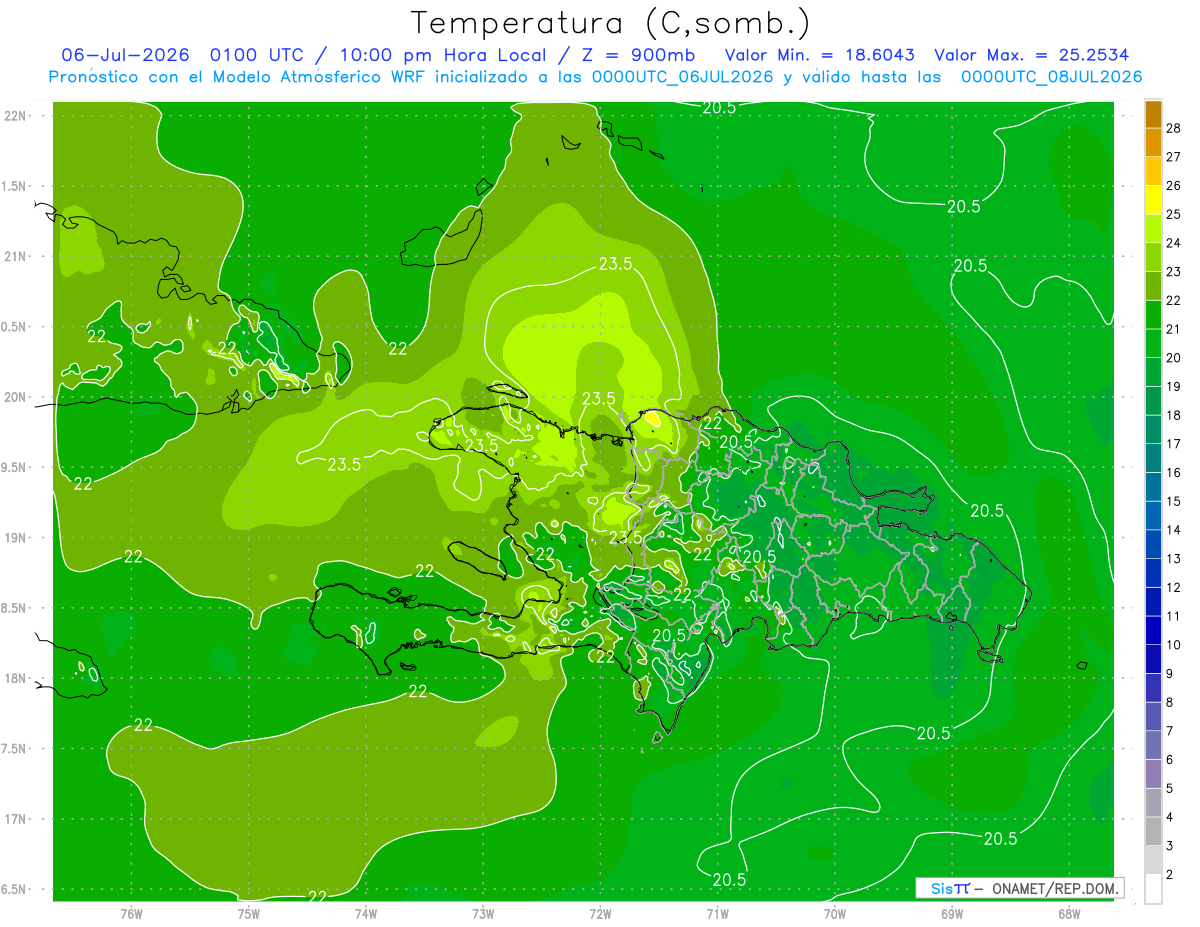Image resolution: width=1200 pixels, height=927 pixels.
Task: Click the '70W' longitude axis label
Action: click(835, 913)
